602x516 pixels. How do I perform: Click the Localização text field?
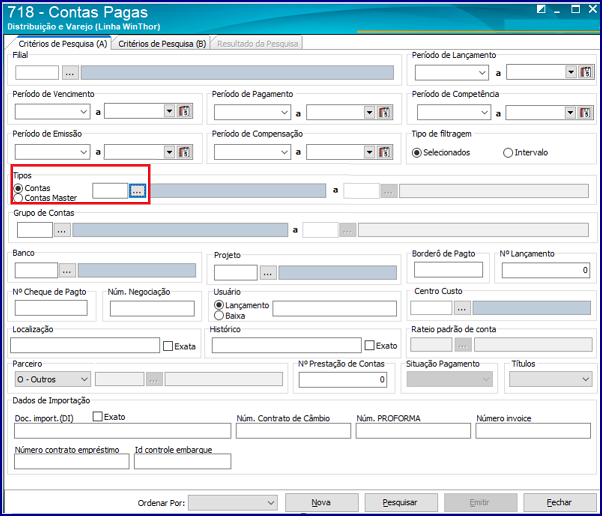[x=85, y=345]
